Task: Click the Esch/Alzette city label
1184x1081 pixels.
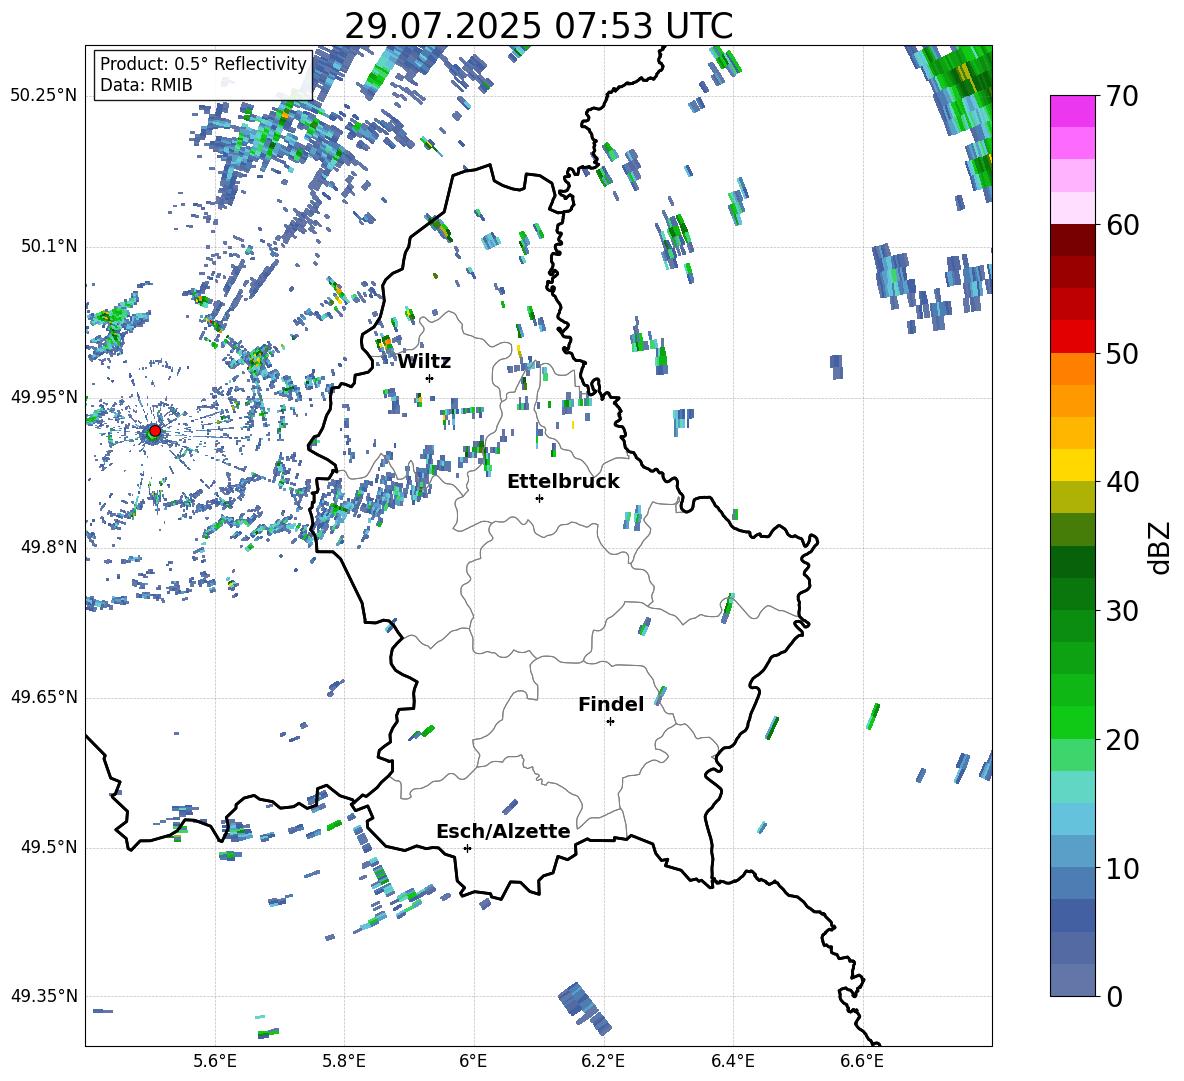Action: (x=504, y=831)
